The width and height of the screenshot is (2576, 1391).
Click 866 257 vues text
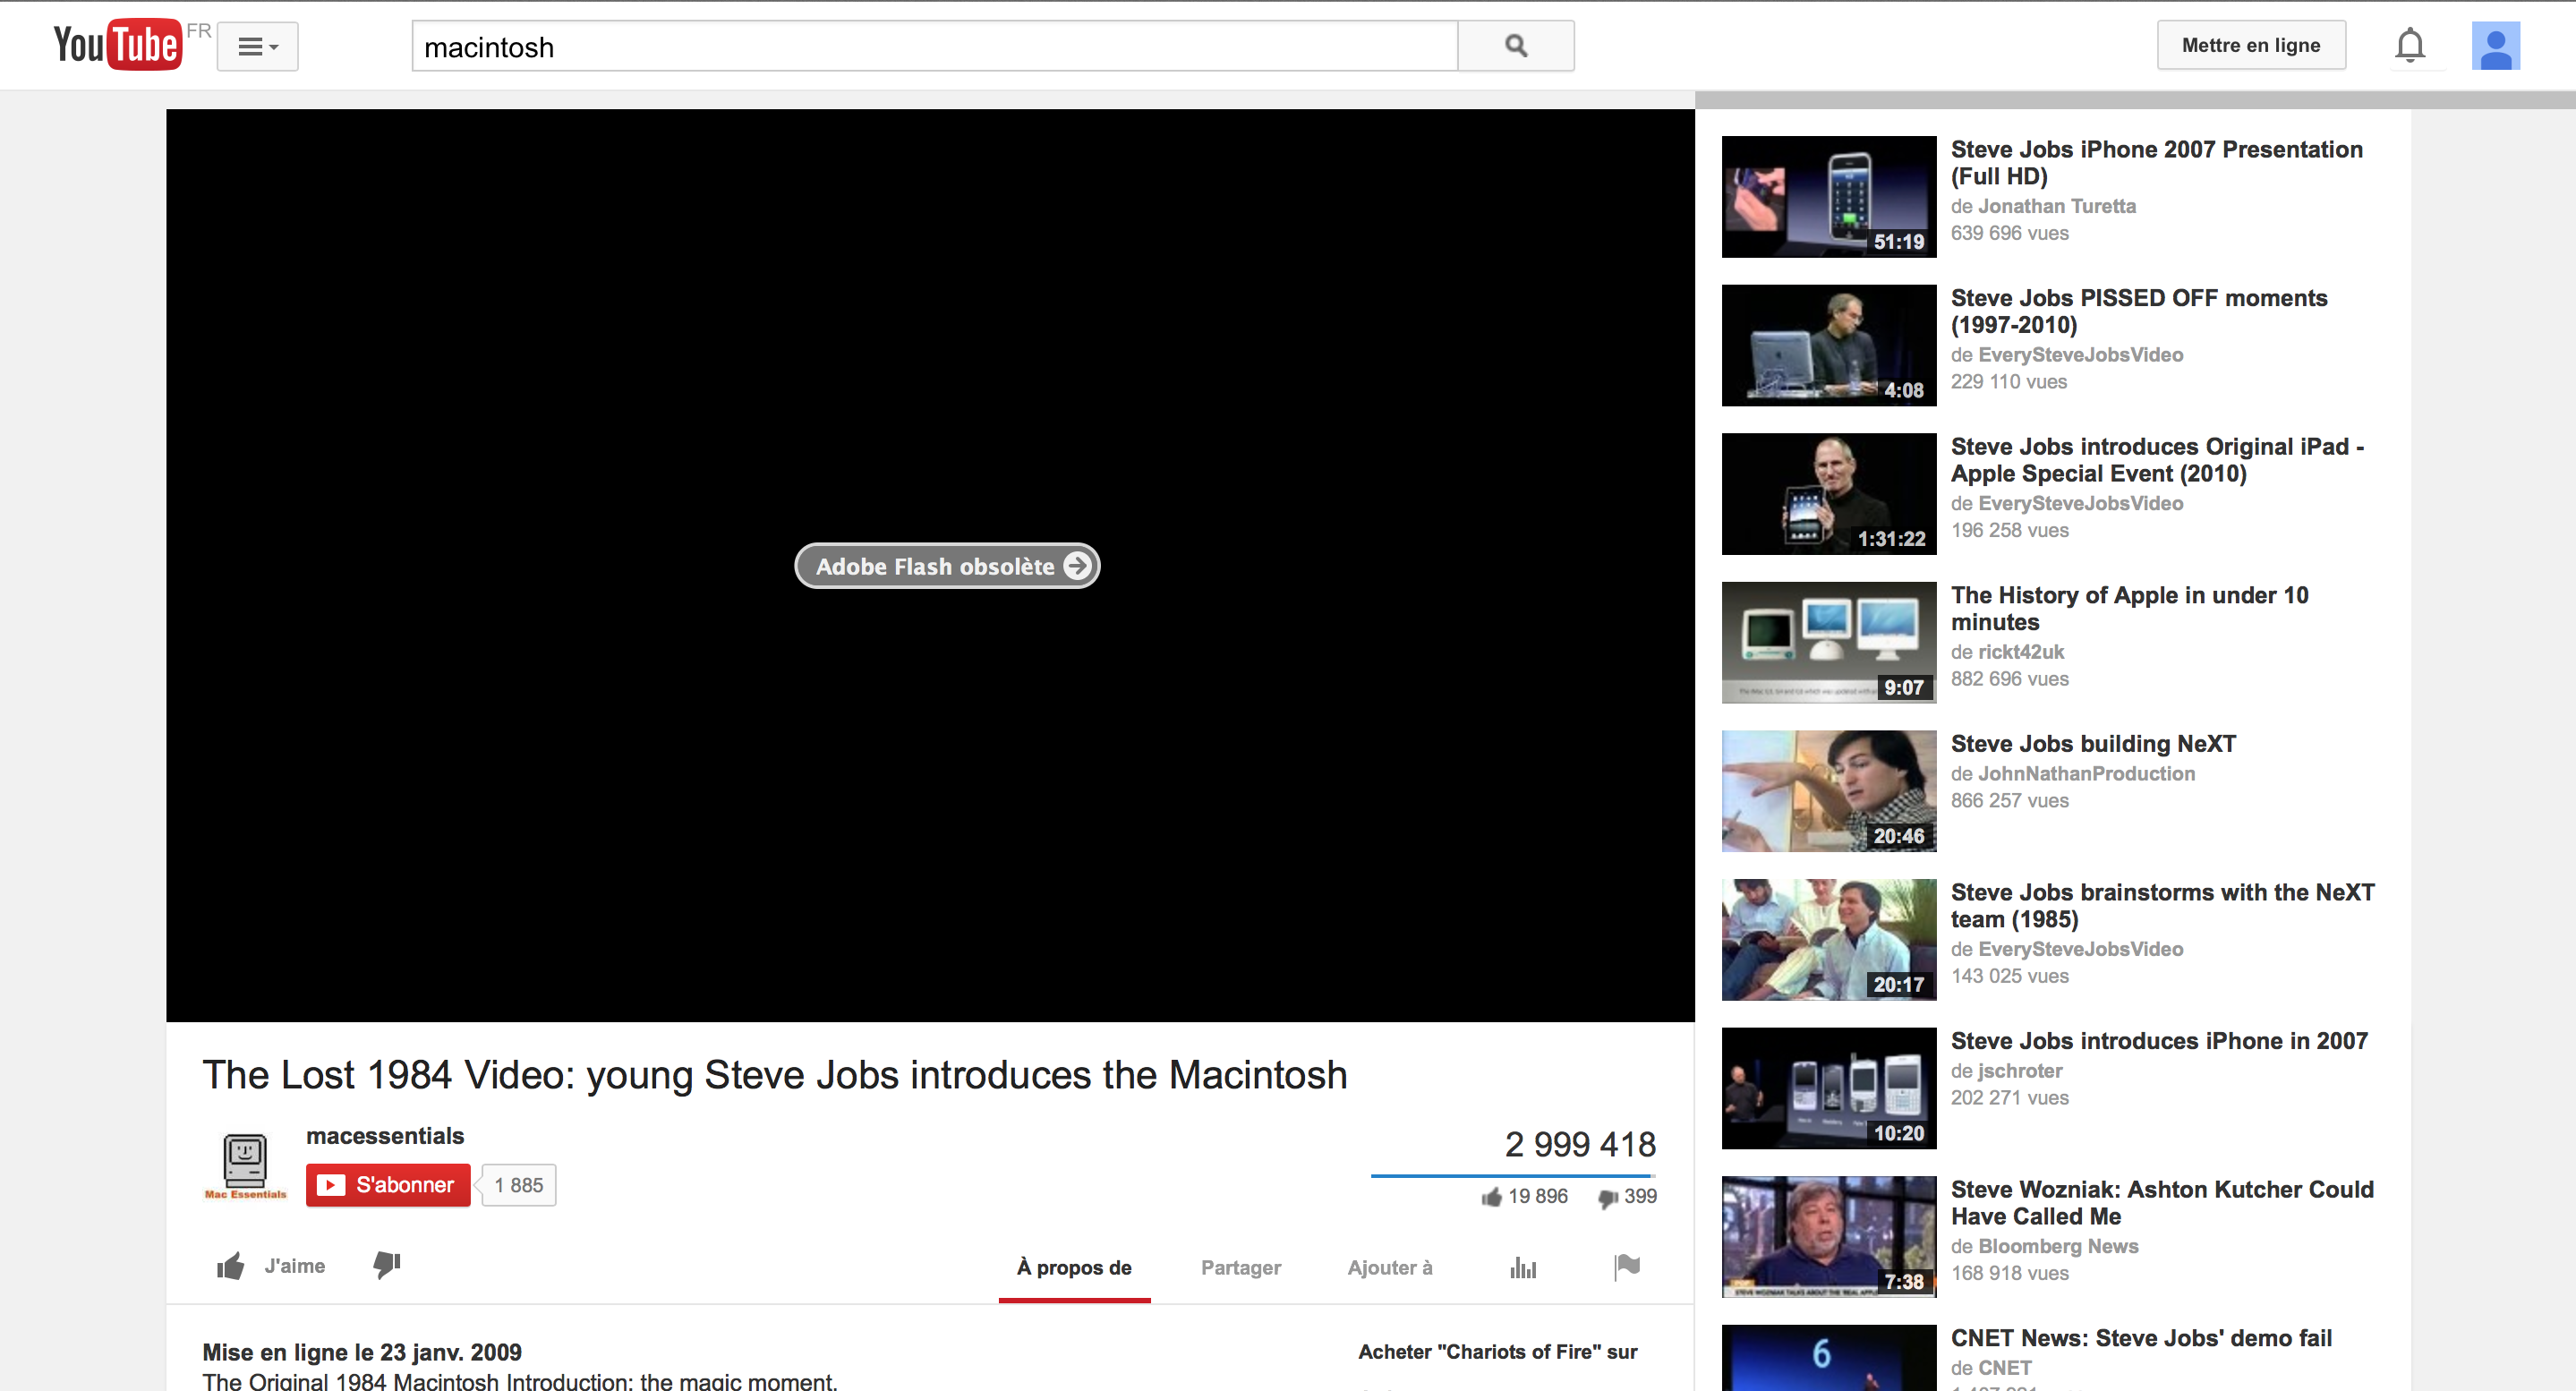pyautogui.click(x=2010, y=801)
